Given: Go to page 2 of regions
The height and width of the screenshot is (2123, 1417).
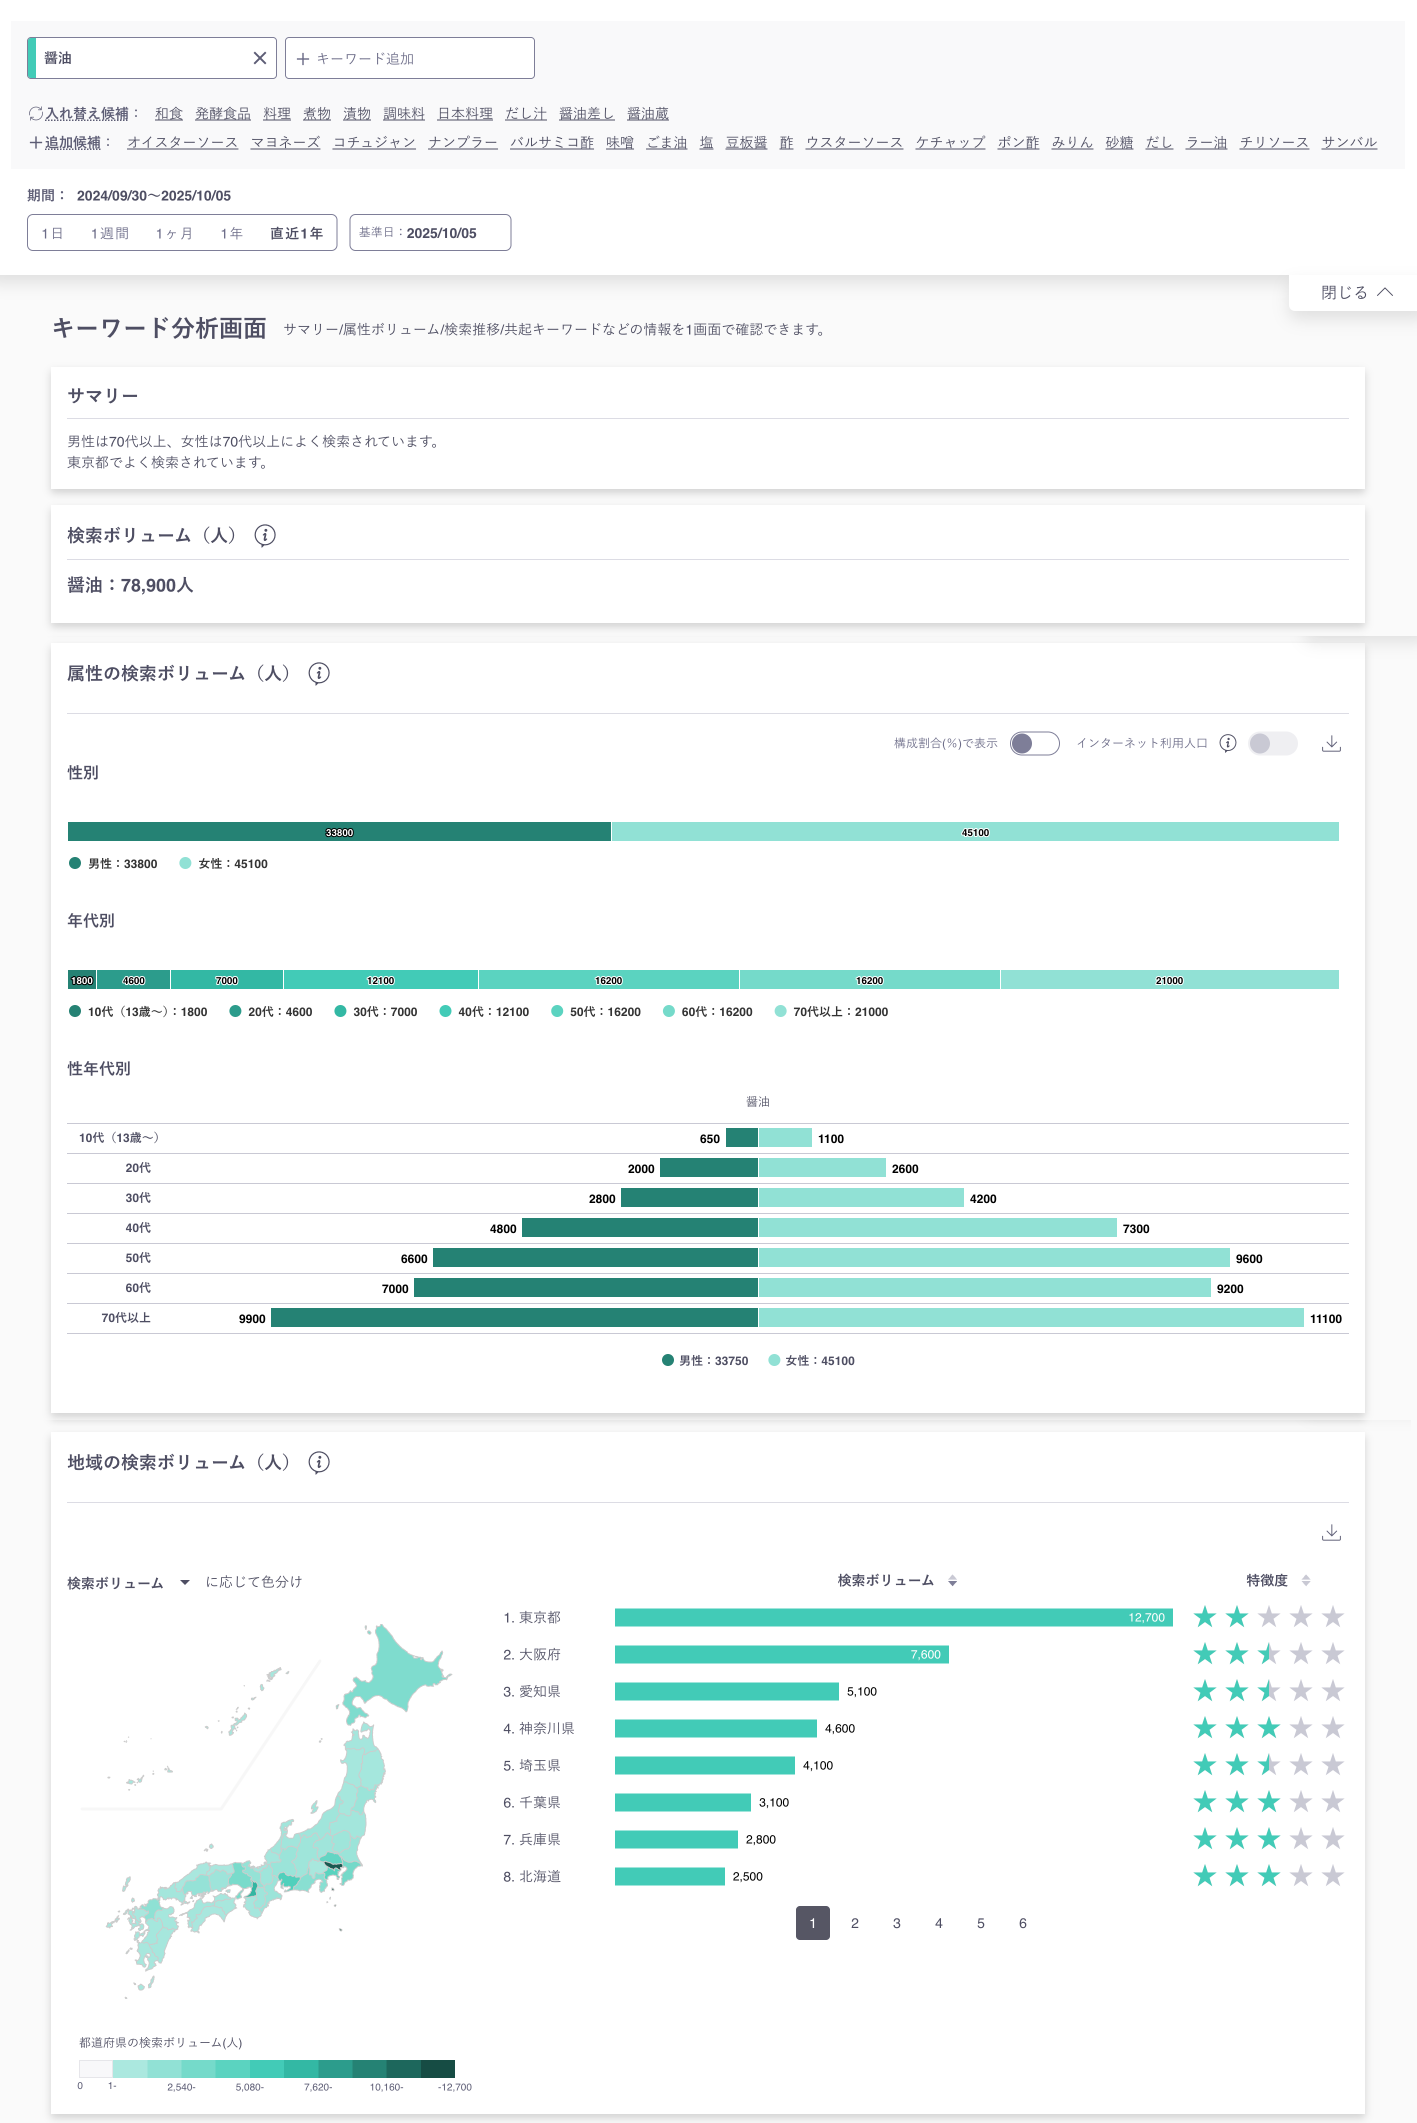Looking at the screenshot, I should 855,1923.
